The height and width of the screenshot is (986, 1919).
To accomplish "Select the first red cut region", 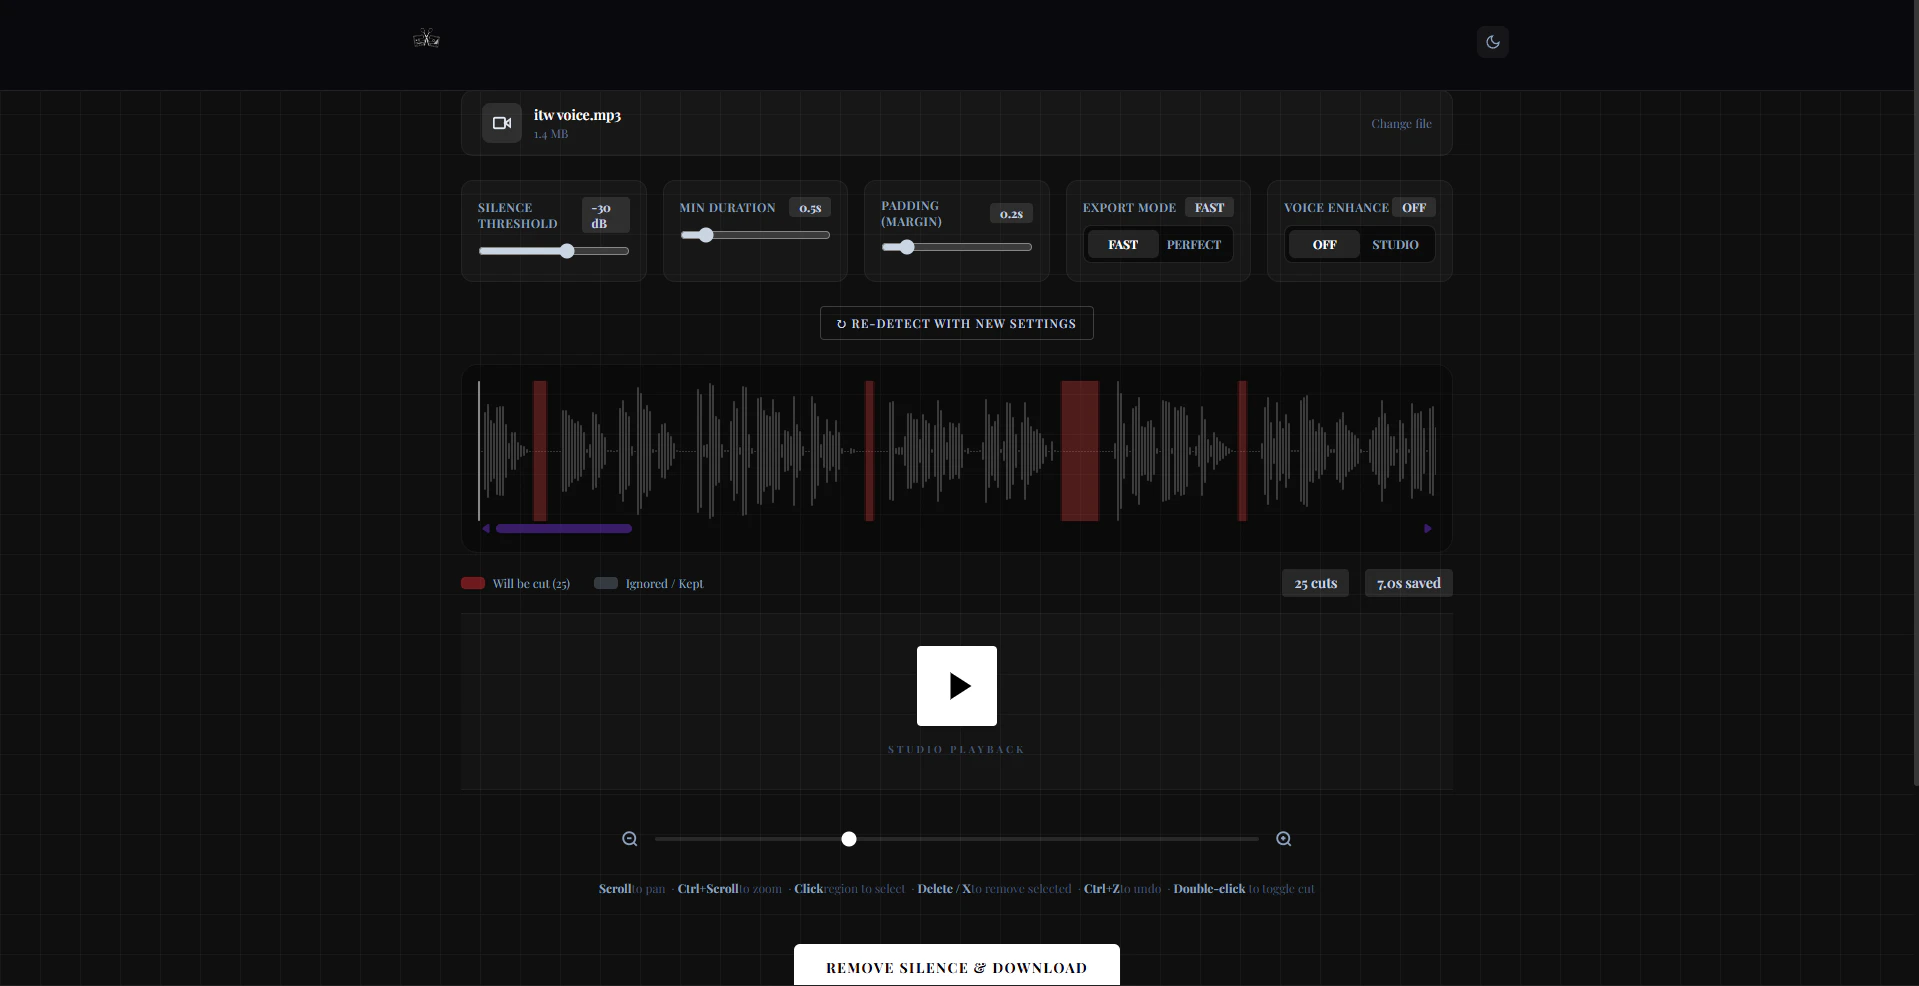I will coord(540,451).
